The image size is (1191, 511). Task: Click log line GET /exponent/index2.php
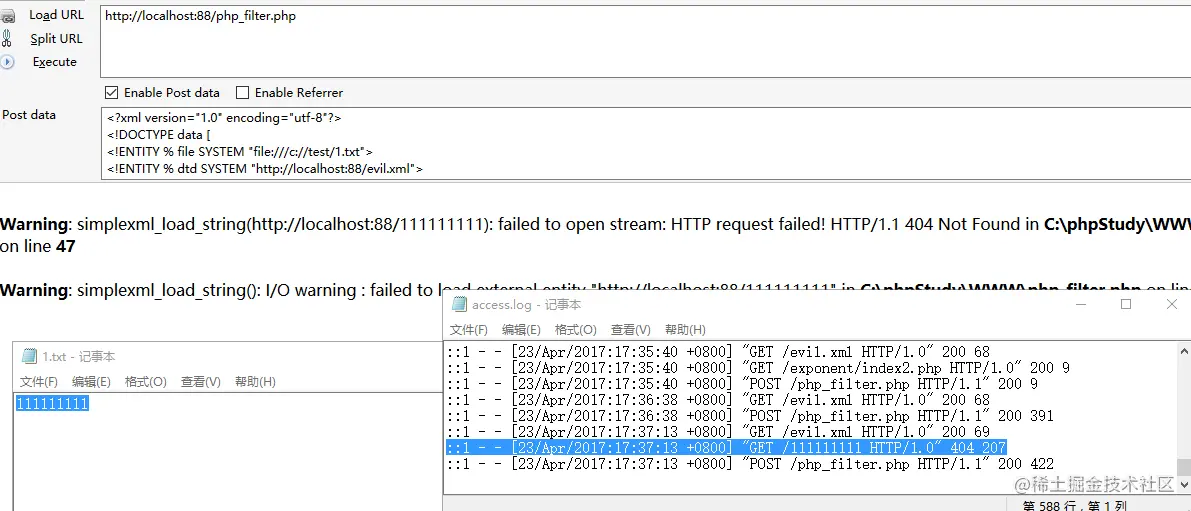(x=758, y=367)
